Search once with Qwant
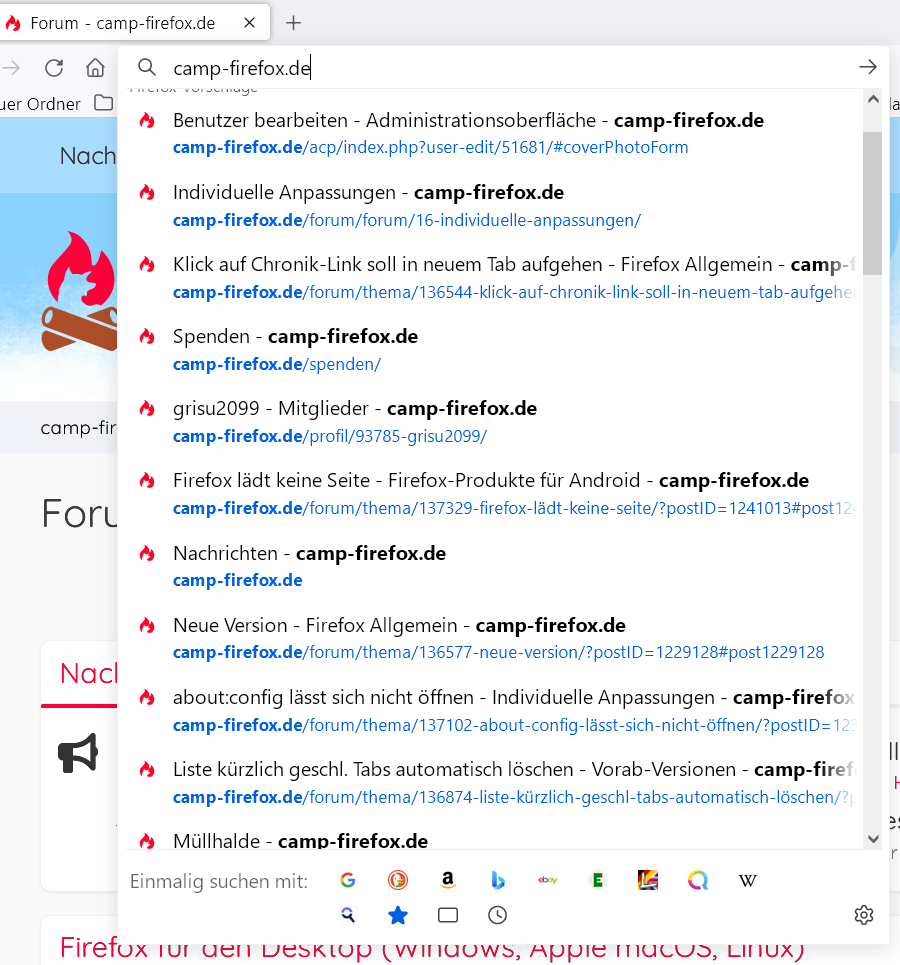Viewport: 900px width, 965px height. coord(697,880)
